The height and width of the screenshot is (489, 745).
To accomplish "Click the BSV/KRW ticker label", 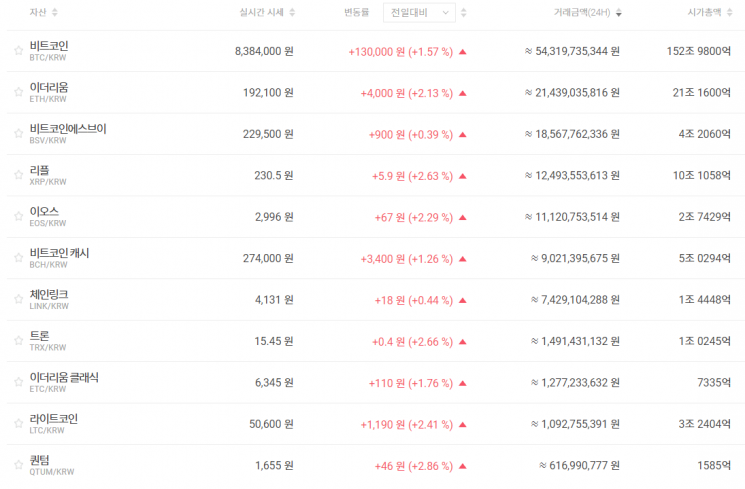I will point(48,140).
